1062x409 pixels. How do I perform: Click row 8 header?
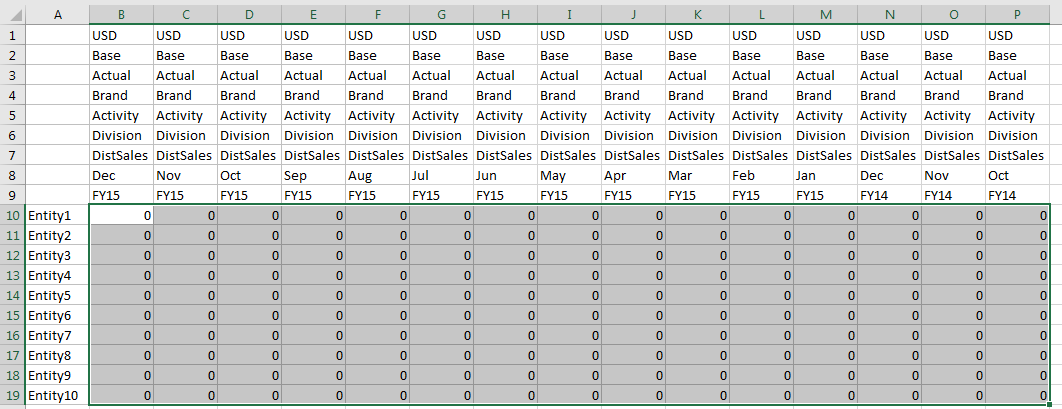tap(12, 175)
